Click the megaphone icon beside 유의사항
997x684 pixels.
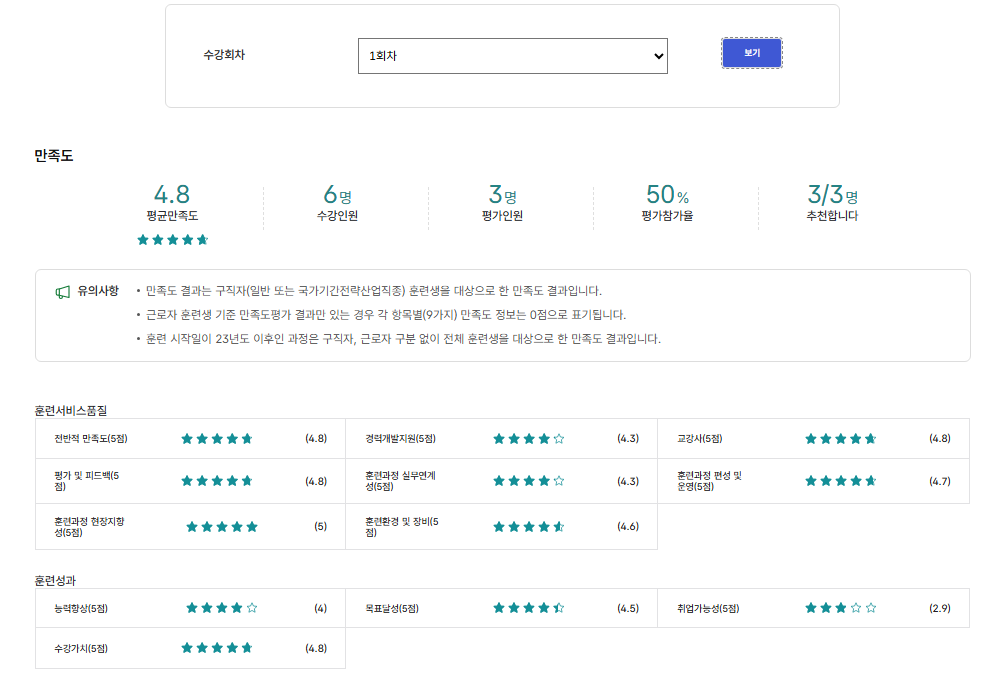63,292
